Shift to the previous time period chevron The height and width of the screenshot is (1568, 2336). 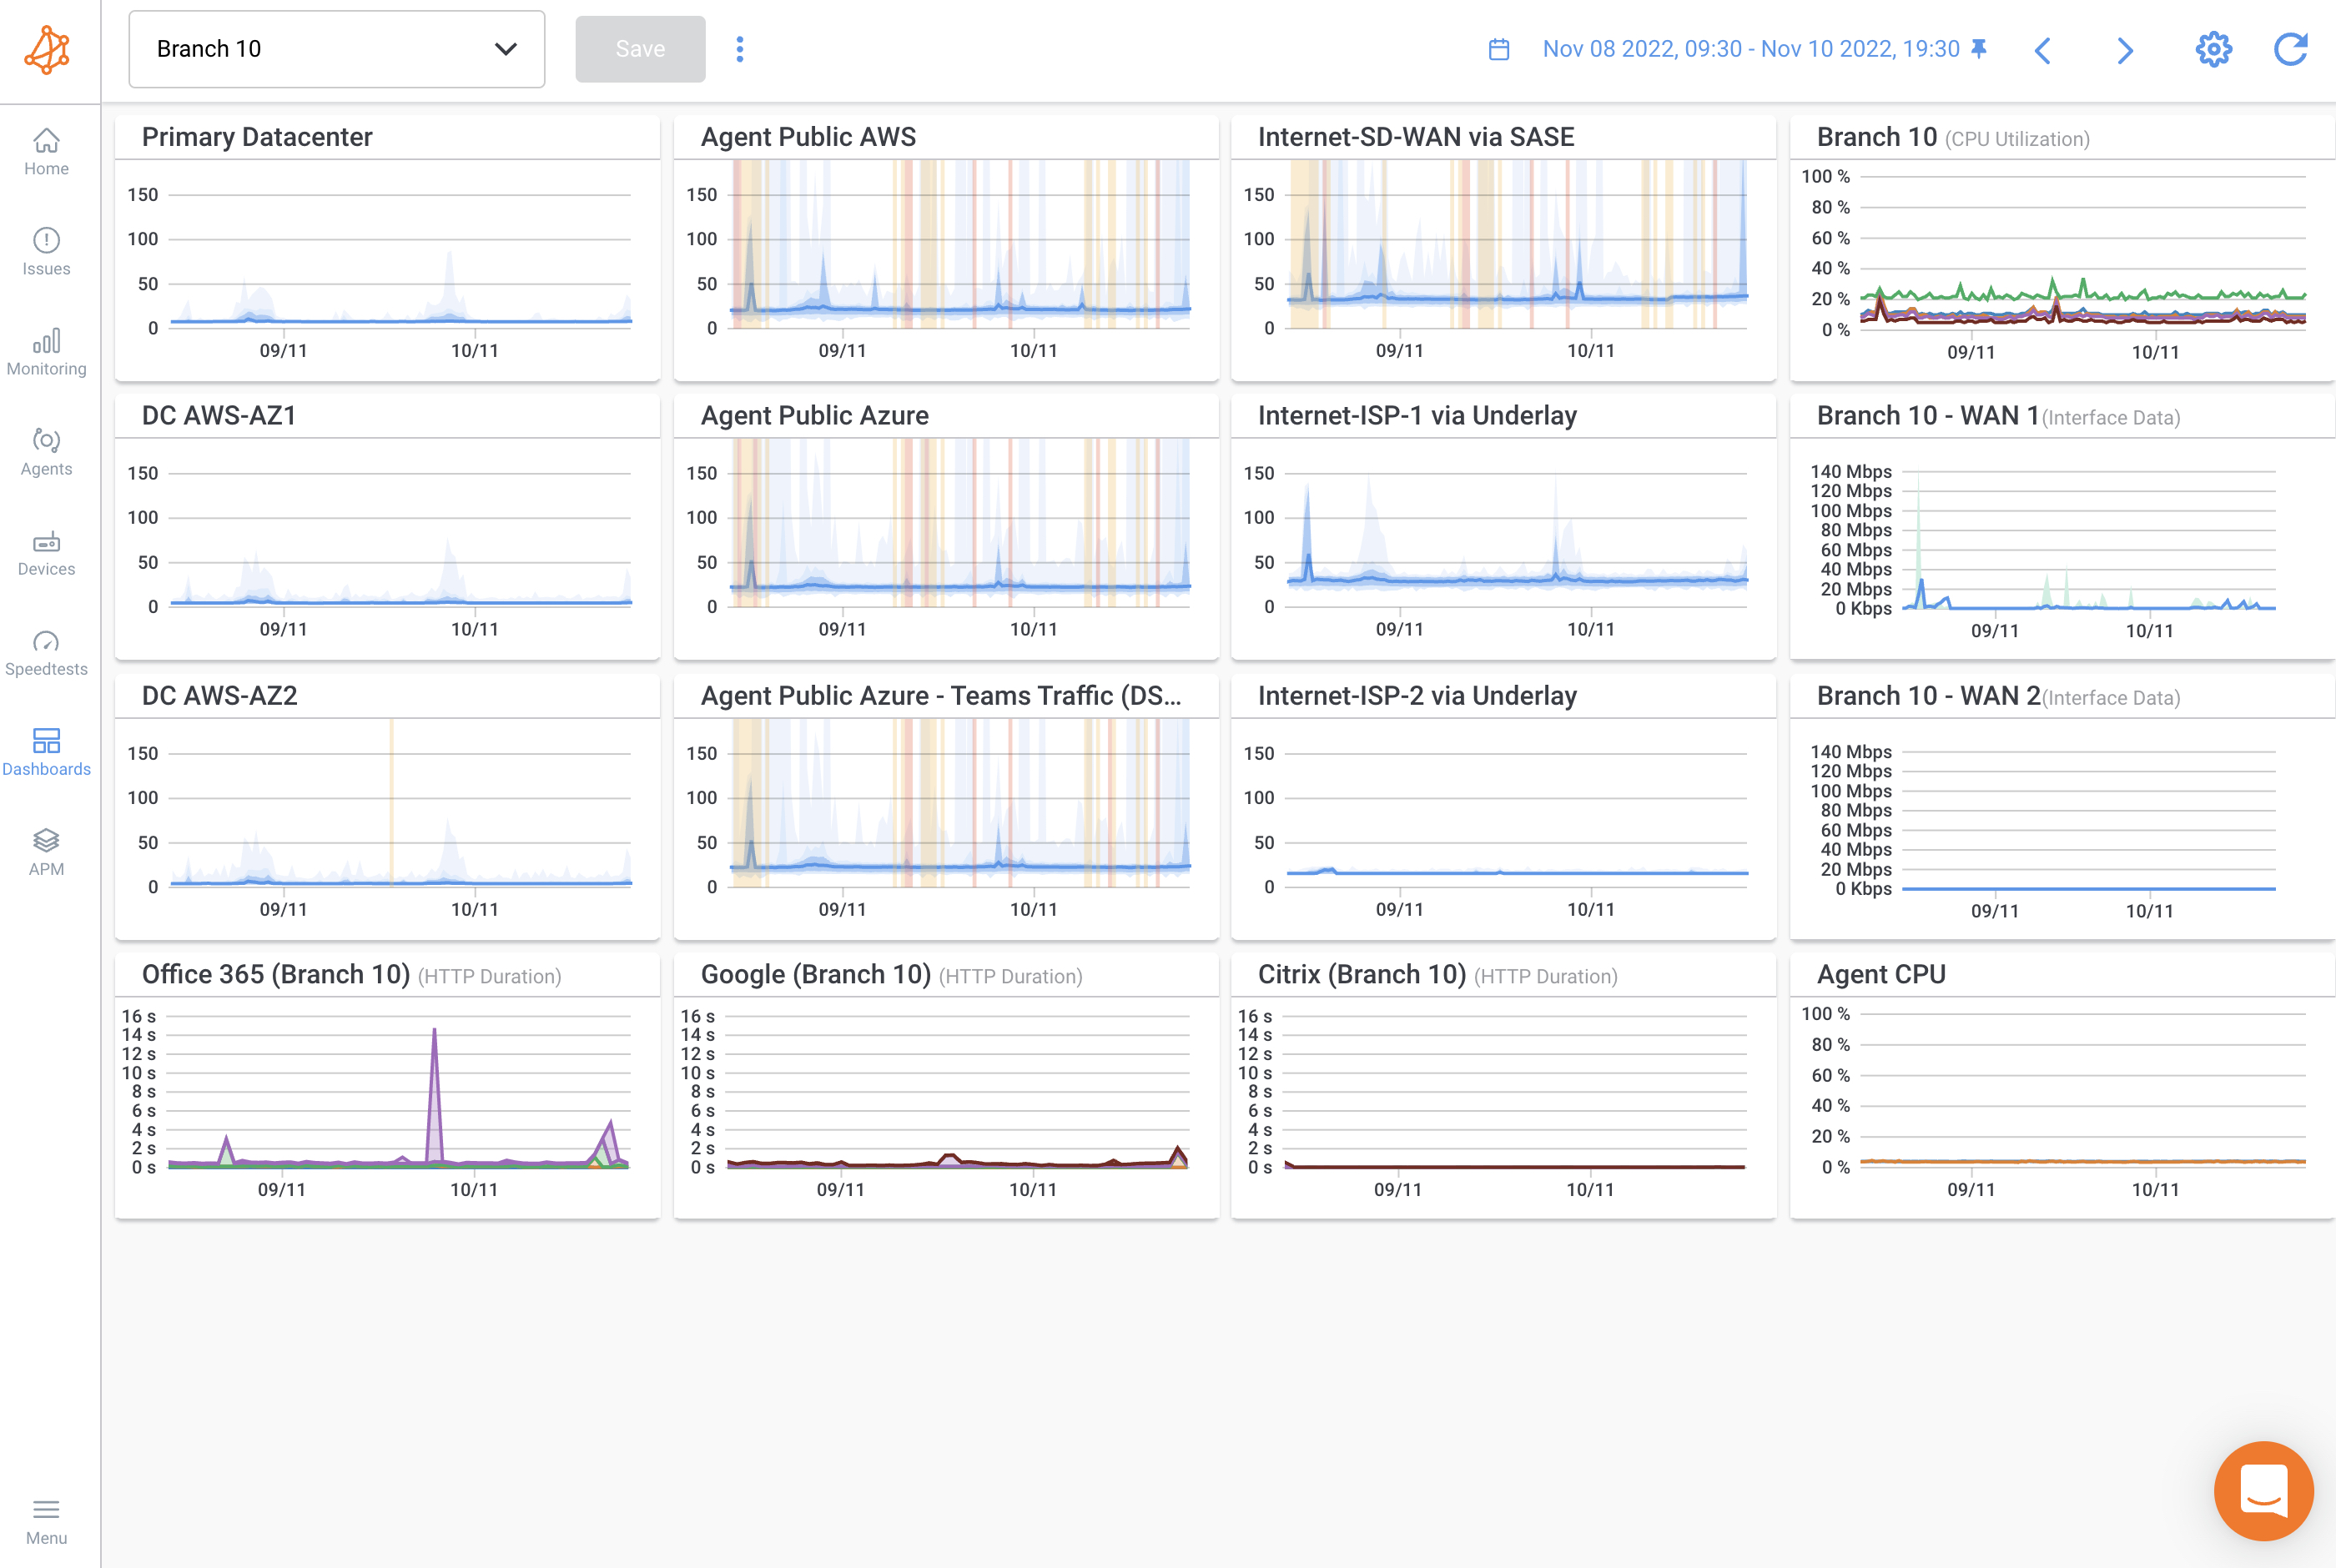pyautogui.click(x=2043, y=49)
